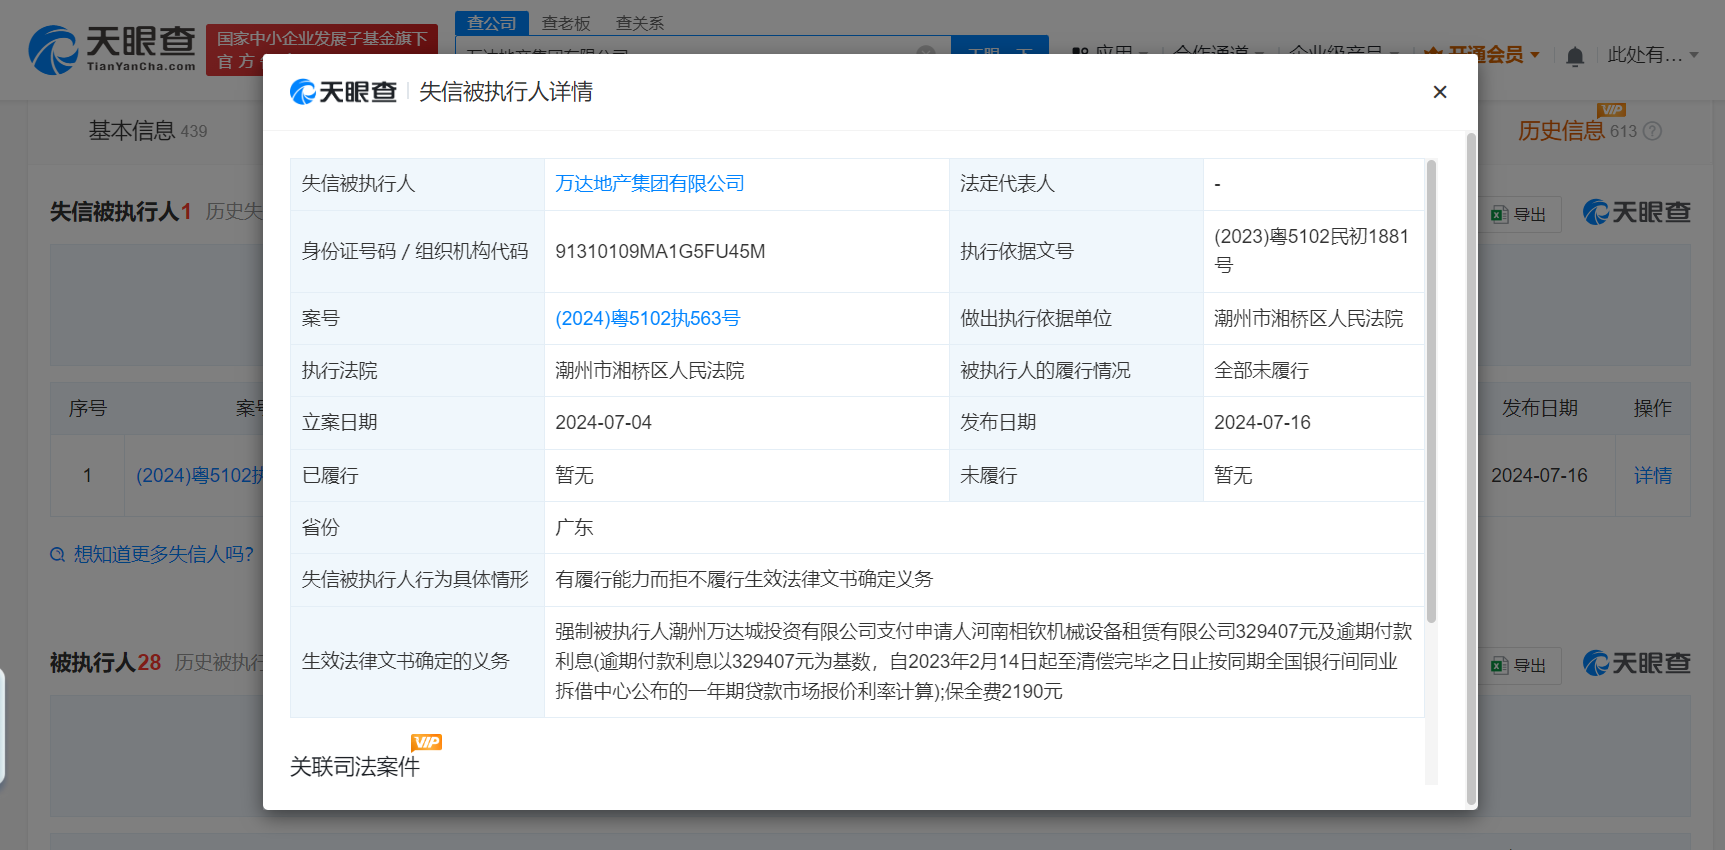The height and width of the screenshot is (850, 1725).
Task: Click the dialog's inner table scrollbar
Action: pos(1431,390)
